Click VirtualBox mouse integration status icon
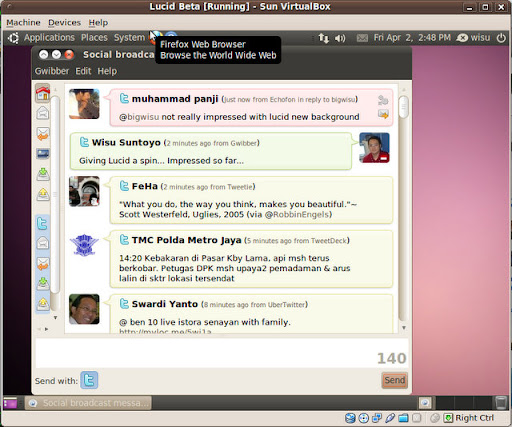Viewport: 512px width, 427px height. [435, 418]
